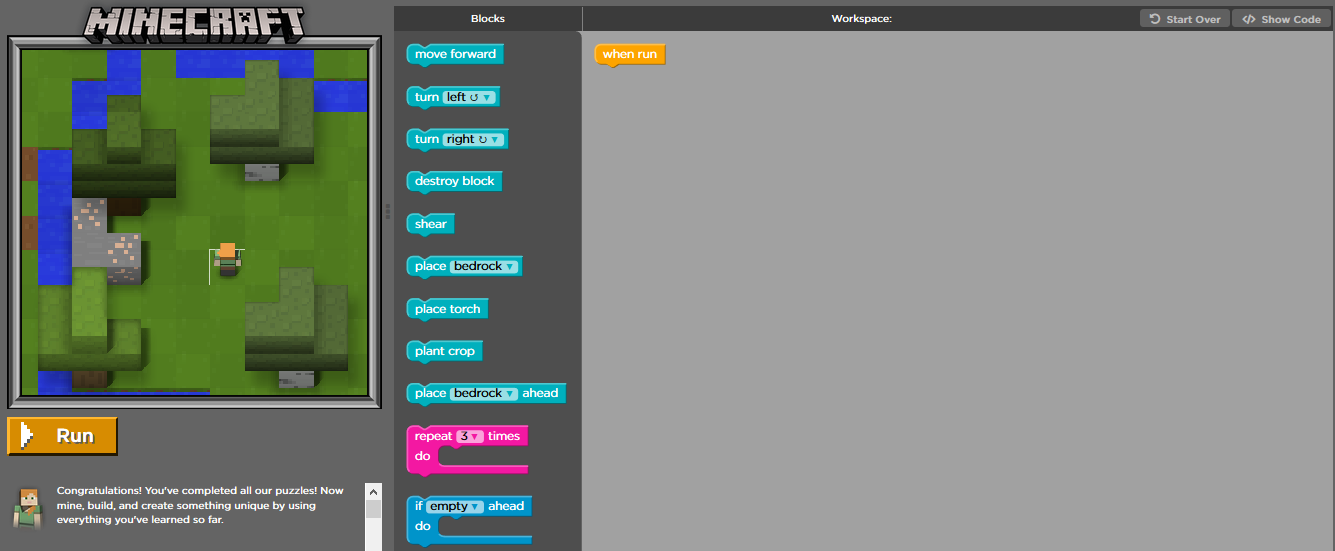Select the plant crop block
The width and height of the screenshot is (1335, 551).
point(445,351)
